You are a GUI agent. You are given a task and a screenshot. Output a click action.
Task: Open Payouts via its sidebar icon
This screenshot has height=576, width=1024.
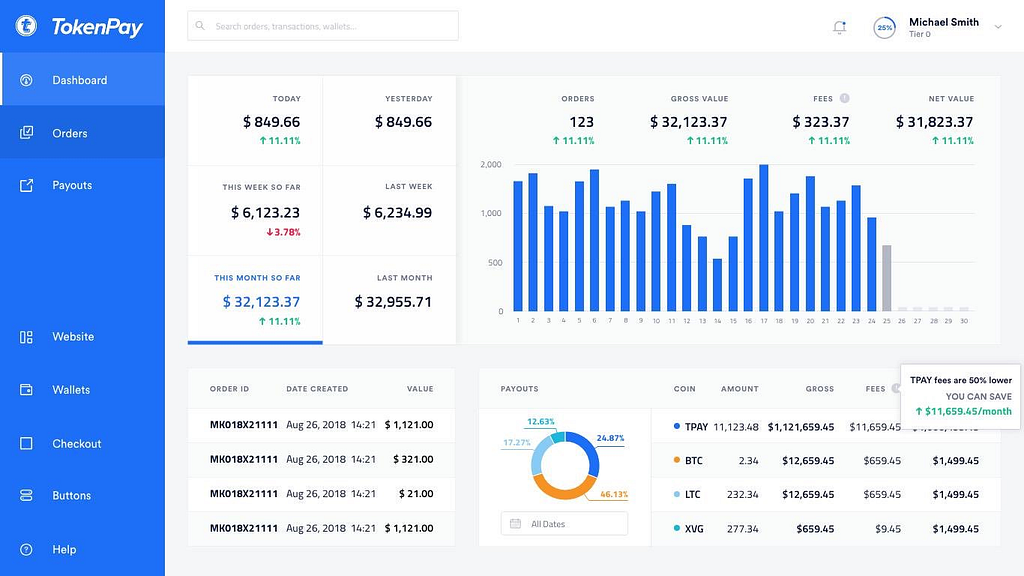26,185
